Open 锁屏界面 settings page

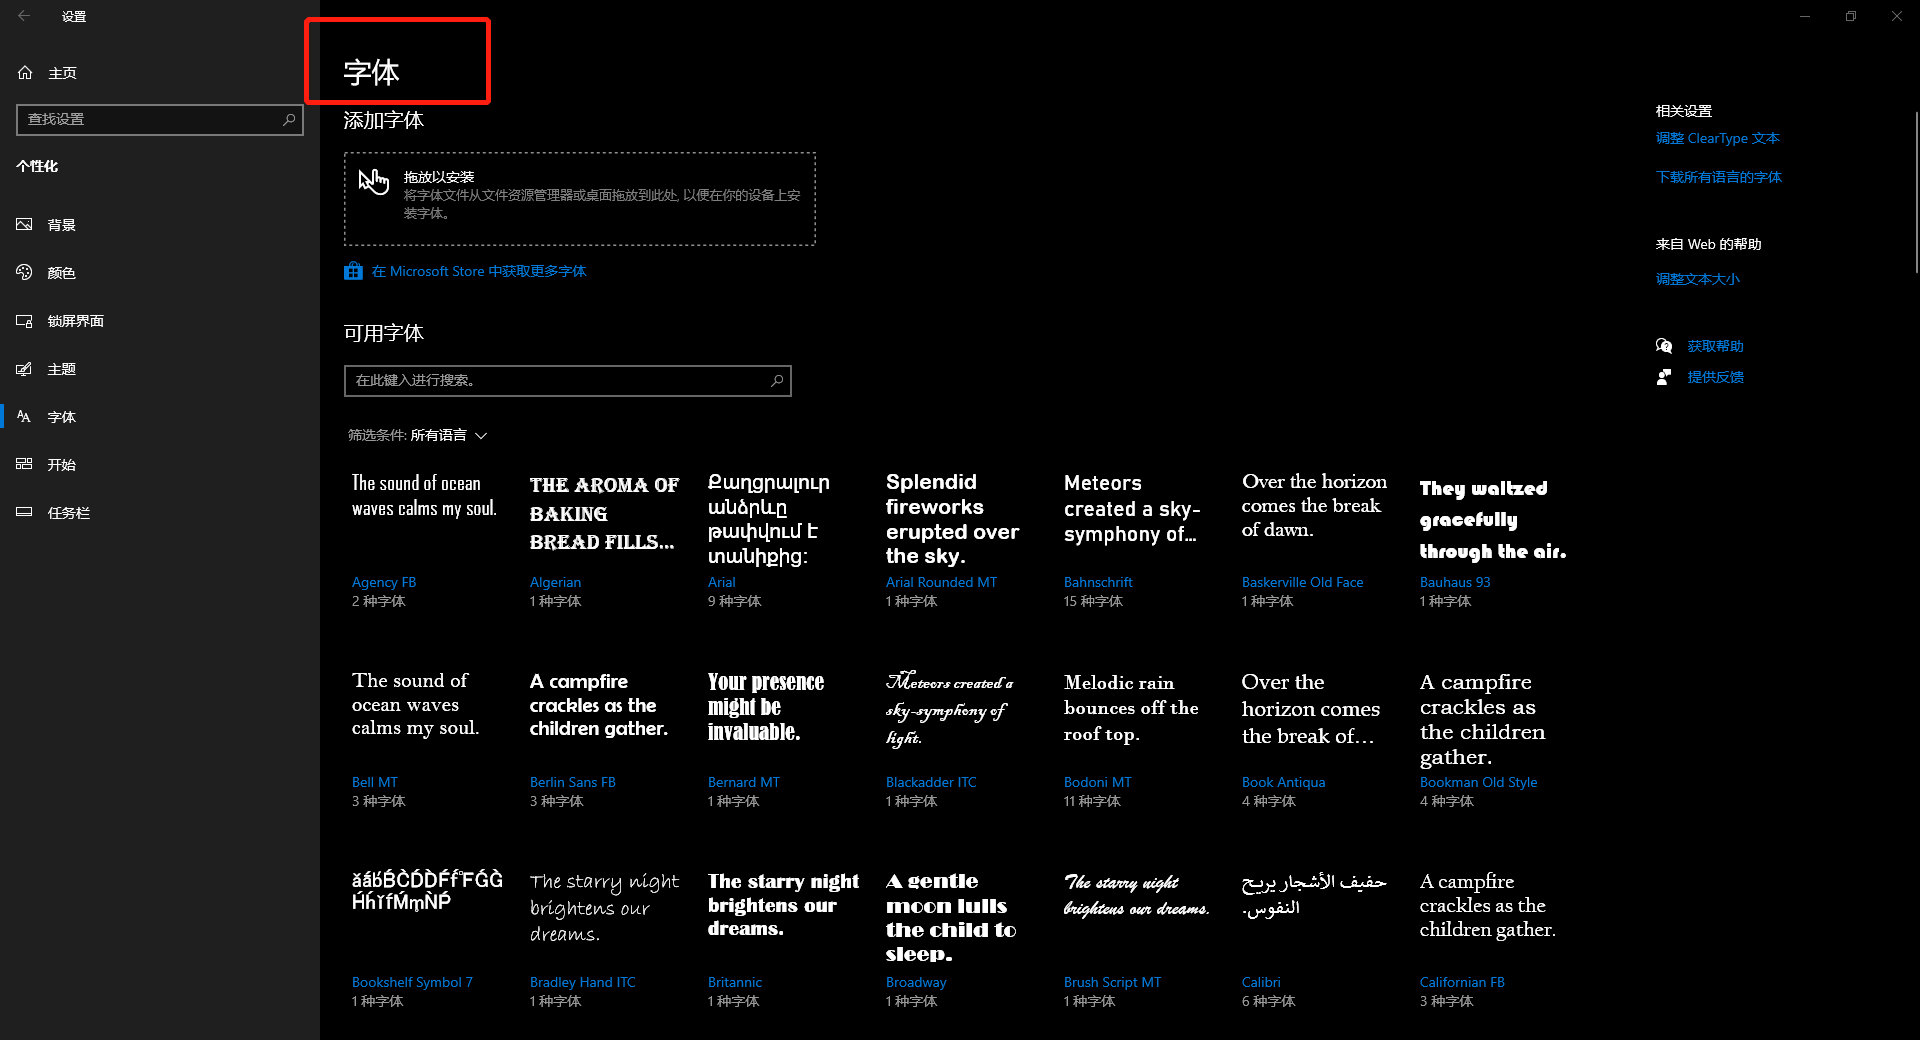160,321
